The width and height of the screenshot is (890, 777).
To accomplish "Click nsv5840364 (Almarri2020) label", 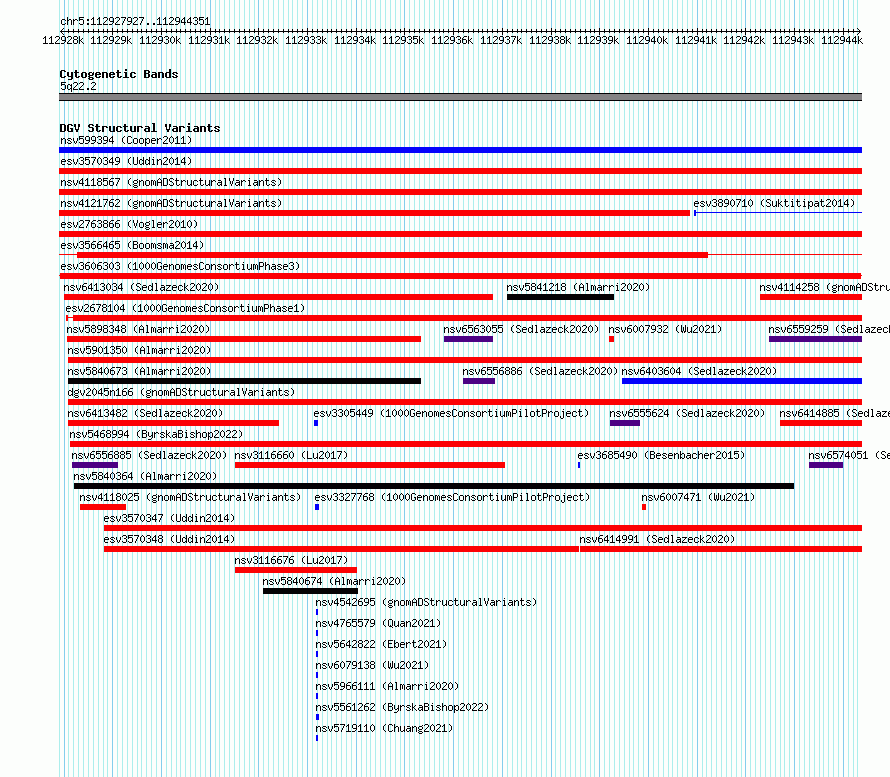I will (145, 476).
